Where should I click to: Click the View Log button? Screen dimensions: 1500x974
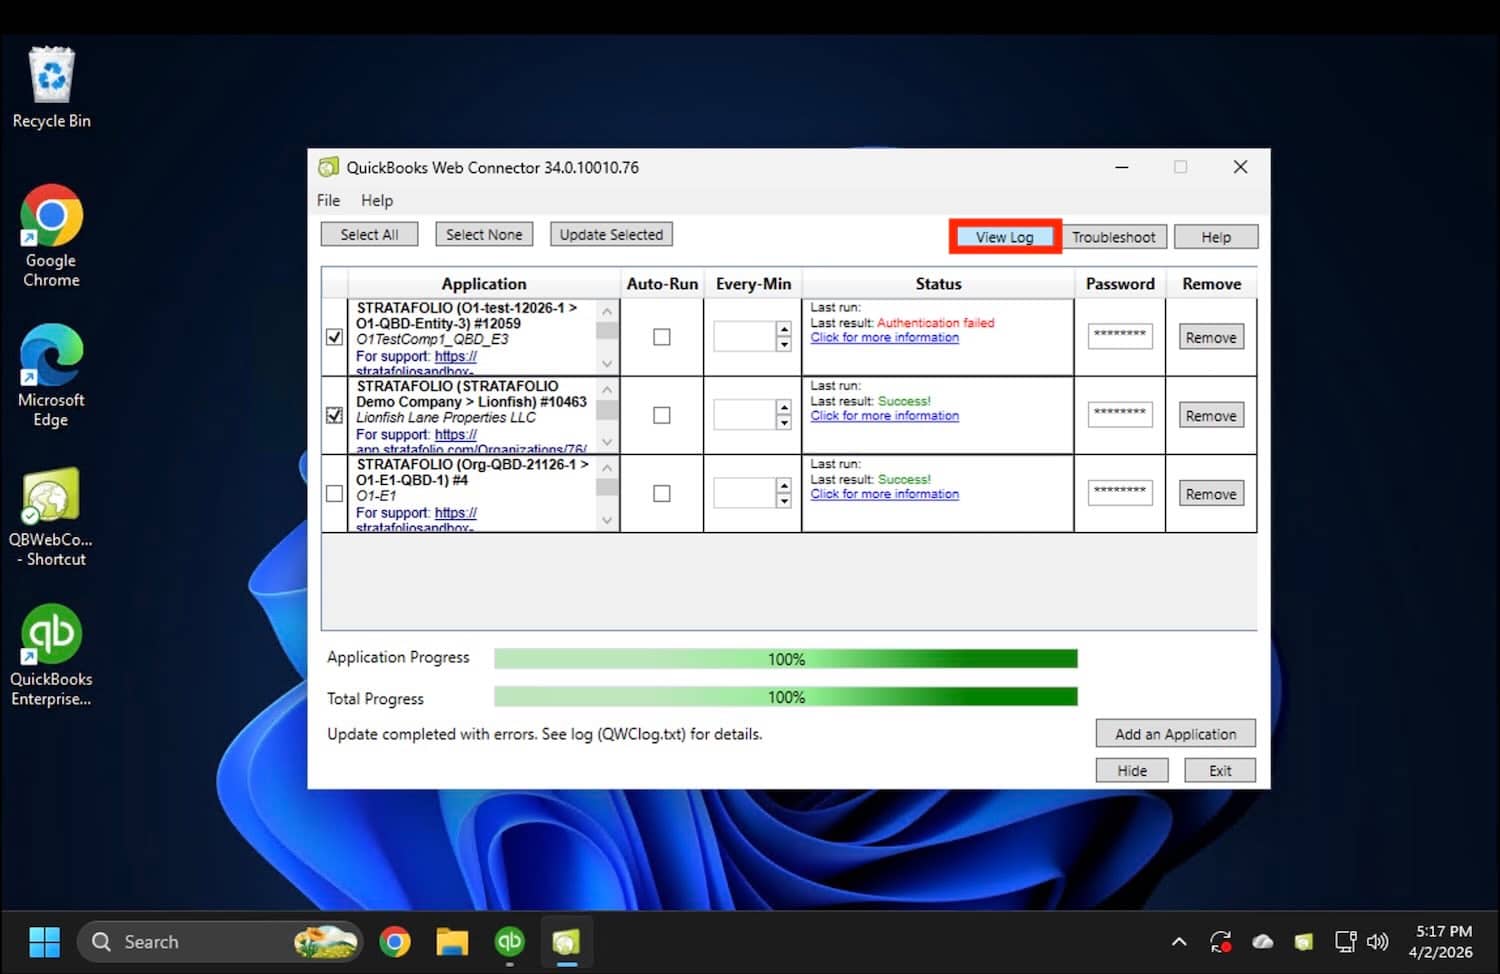(1004, 237)
